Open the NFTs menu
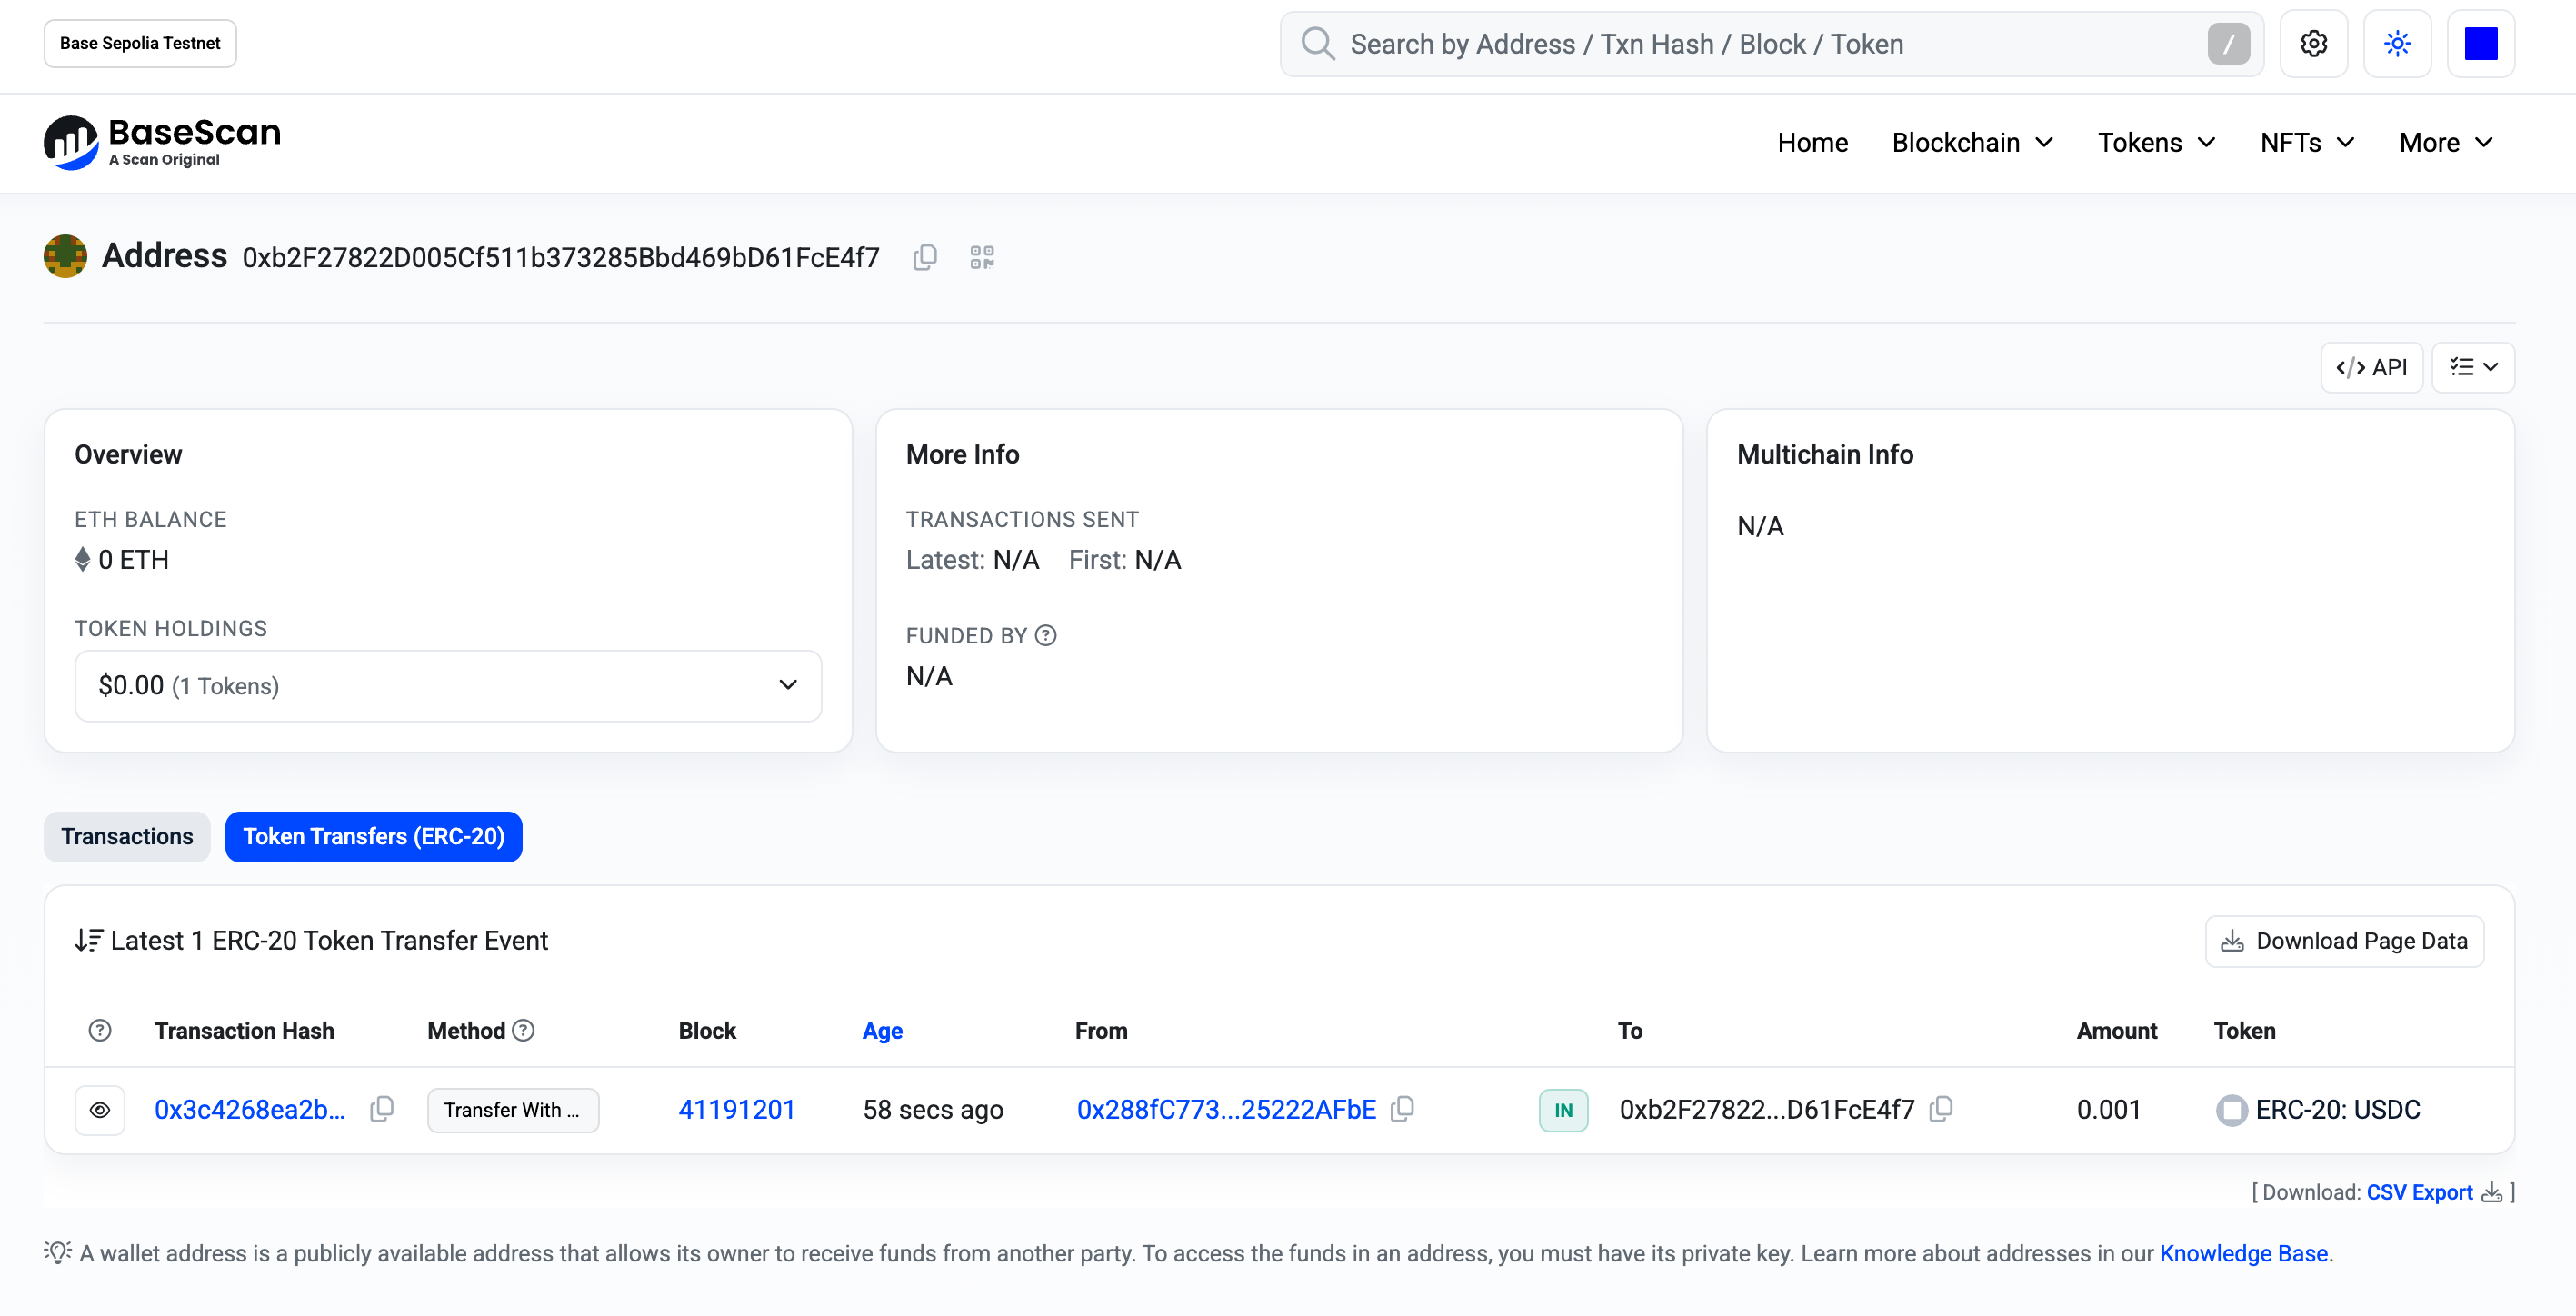2576x1316 pixels. click(2307, 143)
